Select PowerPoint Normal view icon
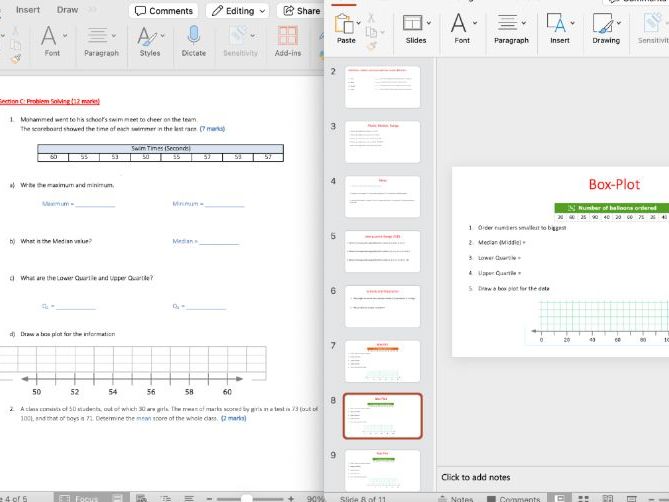The image size is (669, 502). coord(559,498)
